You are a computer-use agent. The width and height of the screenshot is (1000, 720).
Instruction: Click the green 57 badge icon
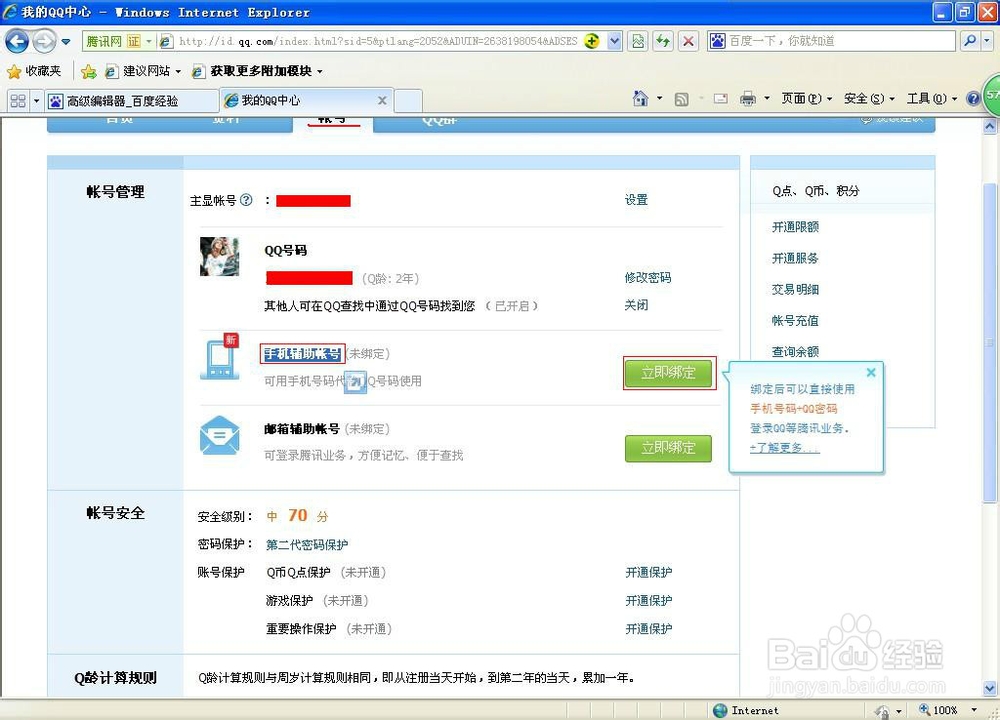pos(991,96)
